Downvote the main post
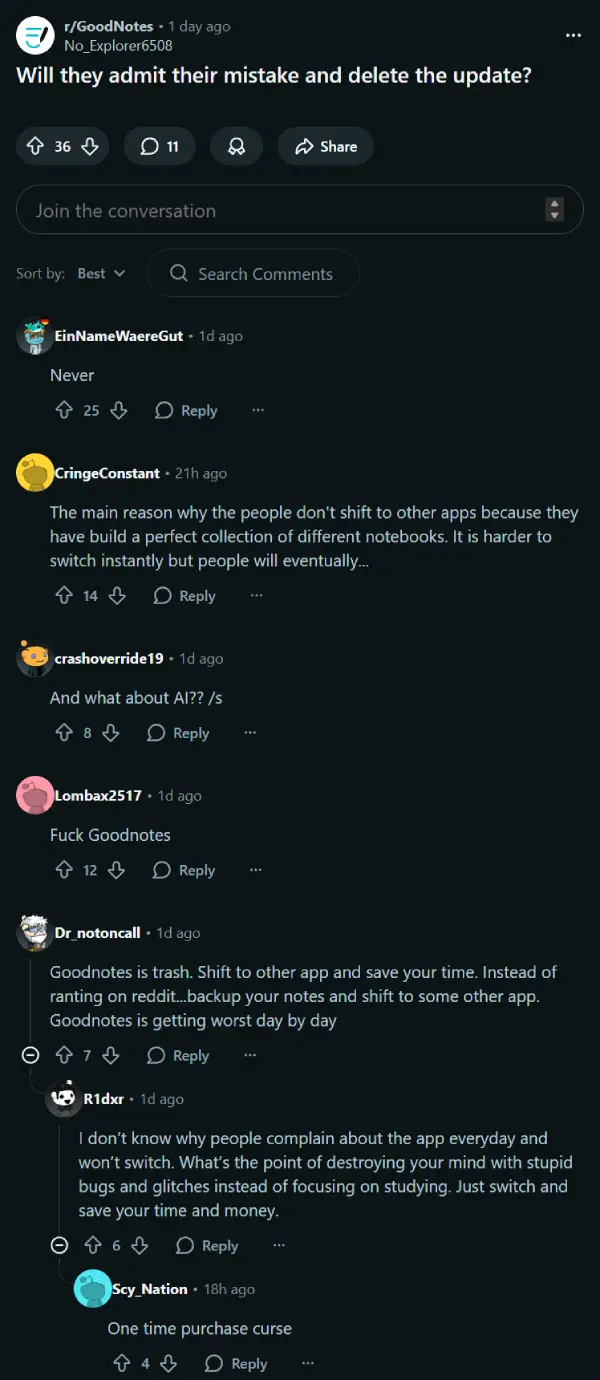600x1380 pixels. (89, 147)
